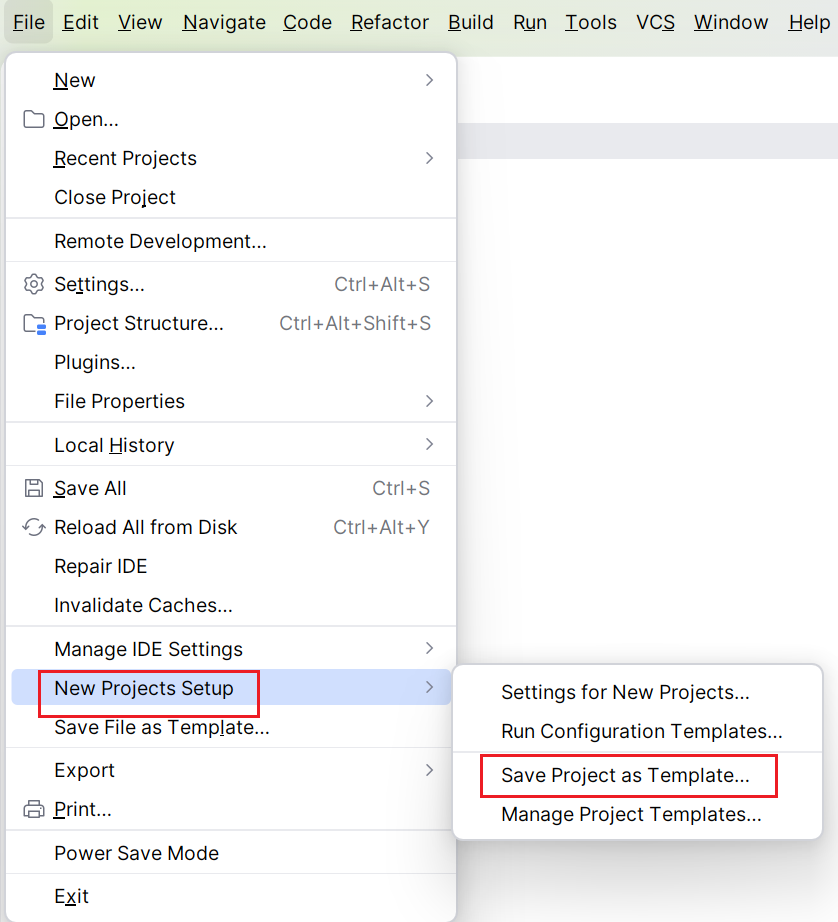Expand the Export submenu chevron
838x922 pixels.
[429, 770]
